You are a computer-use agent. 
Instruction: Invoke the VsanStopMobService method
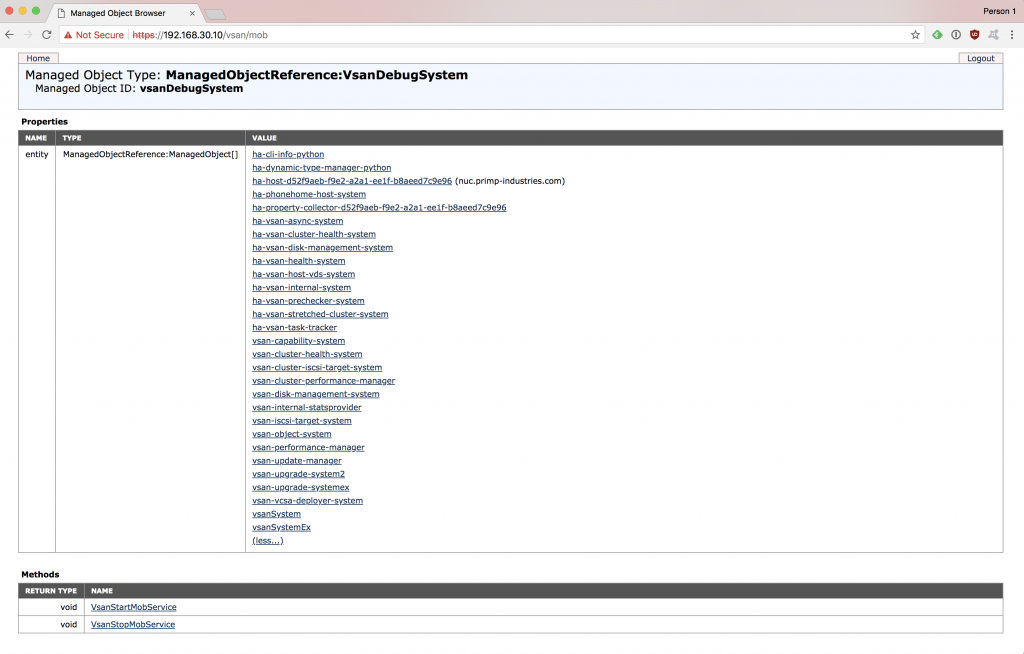pyautogui.click(x=132, y=624)
